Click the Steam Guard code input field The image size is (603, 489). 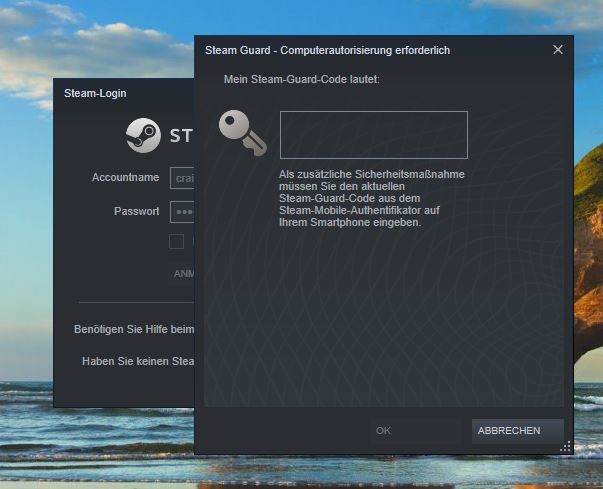pos(374,135)
